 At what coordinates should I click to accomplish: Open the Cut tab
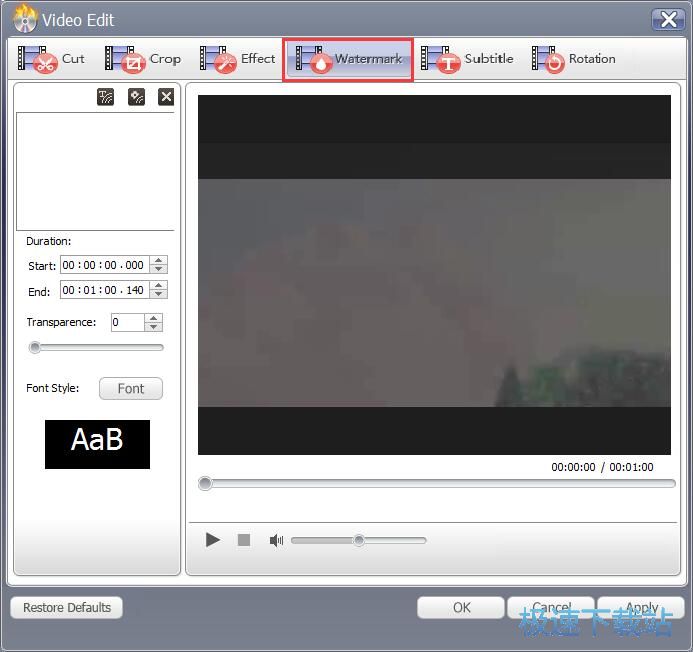coord(51,59)
